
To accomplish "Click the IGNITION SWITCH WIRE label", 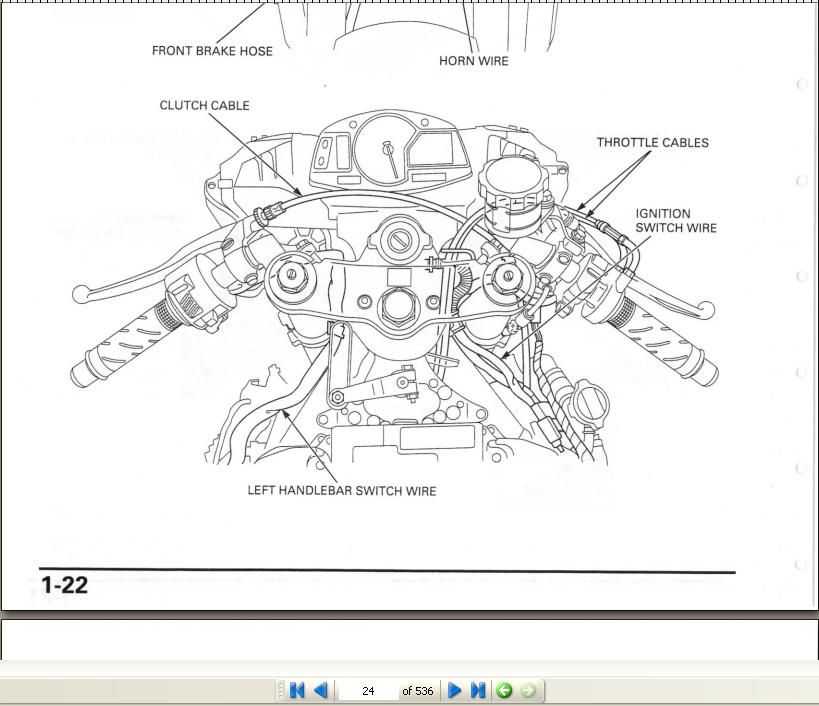I will [x=676, y=220].
